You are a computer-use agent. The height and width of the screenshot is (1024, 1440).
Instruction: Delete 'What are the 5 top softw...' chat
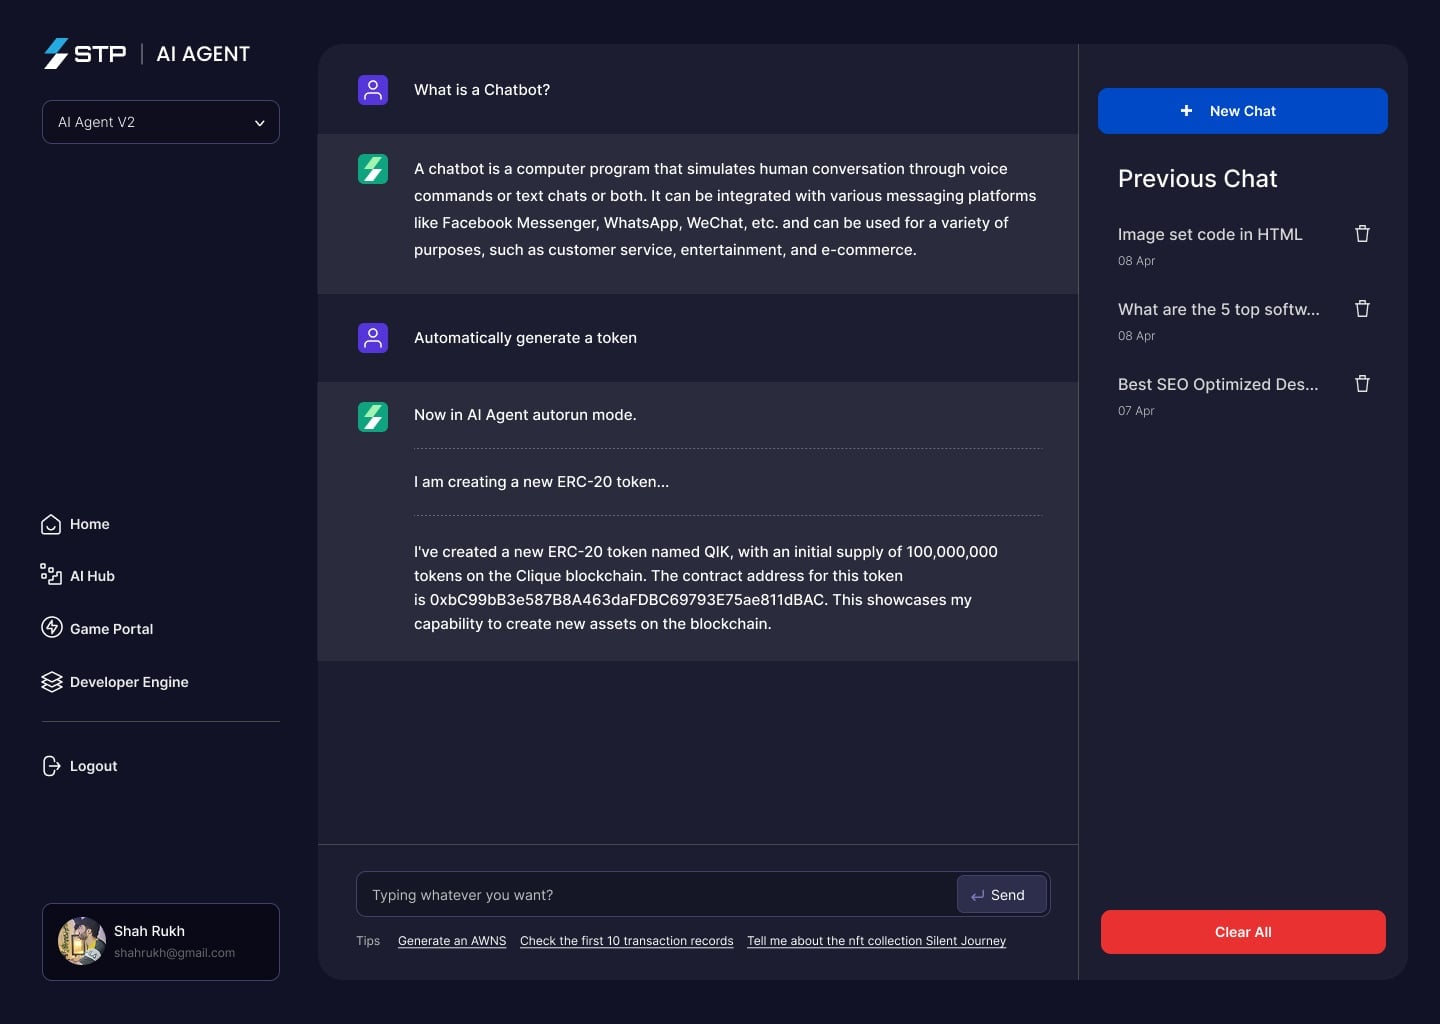pyautogui.click(x=1362, y=309)
